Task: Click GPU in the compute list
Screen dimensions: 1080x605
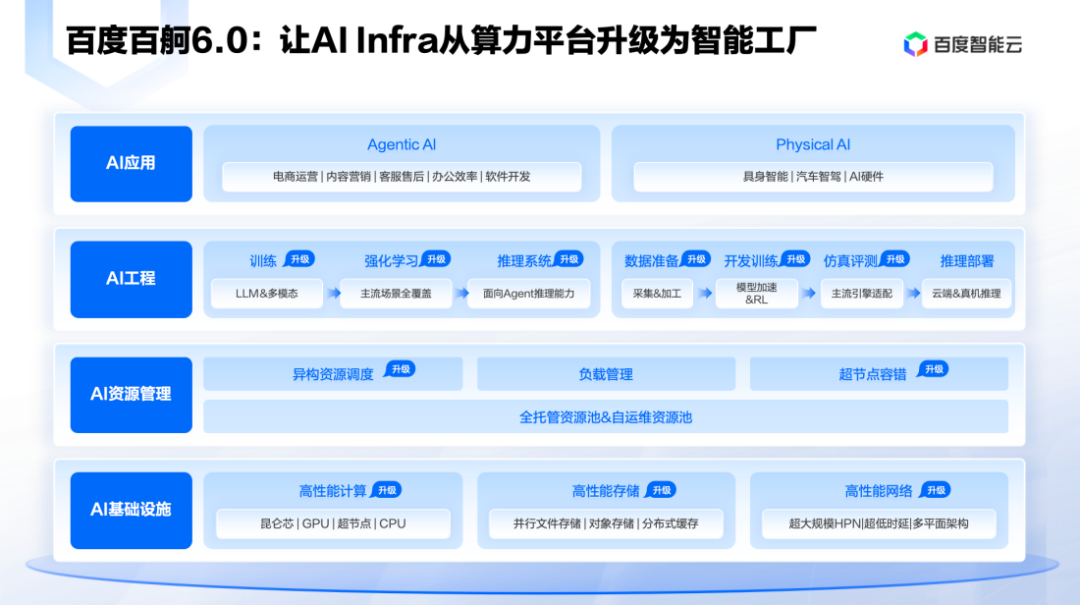Action: tap(315, 524)
